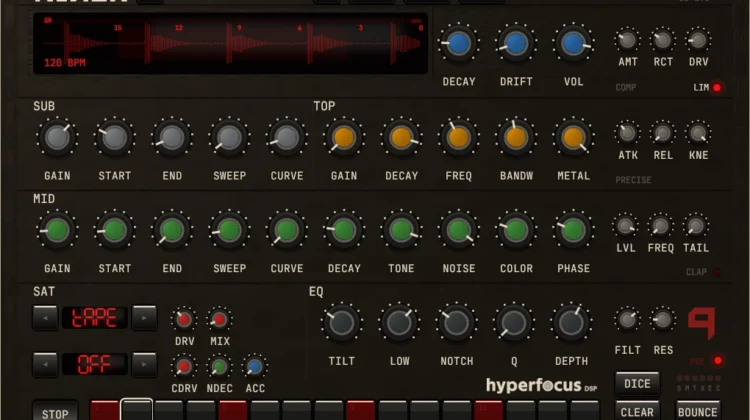Click the BOUNCE button
The width and height of the screenshot is (750, 420).
tap(697, 411)
